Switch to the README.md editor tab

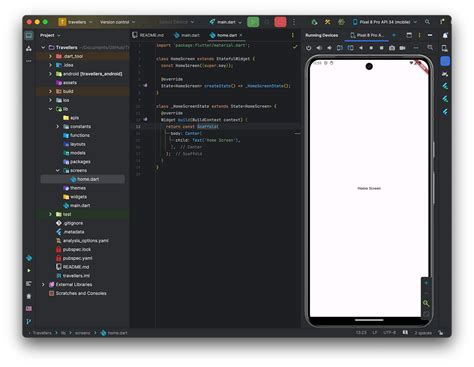click(x=148, y=35)
